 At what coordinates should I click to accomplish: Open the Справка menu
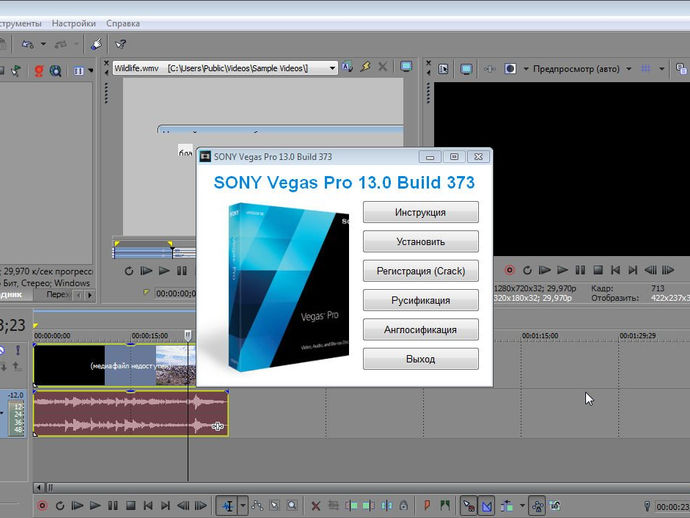[x=123, y=23]
